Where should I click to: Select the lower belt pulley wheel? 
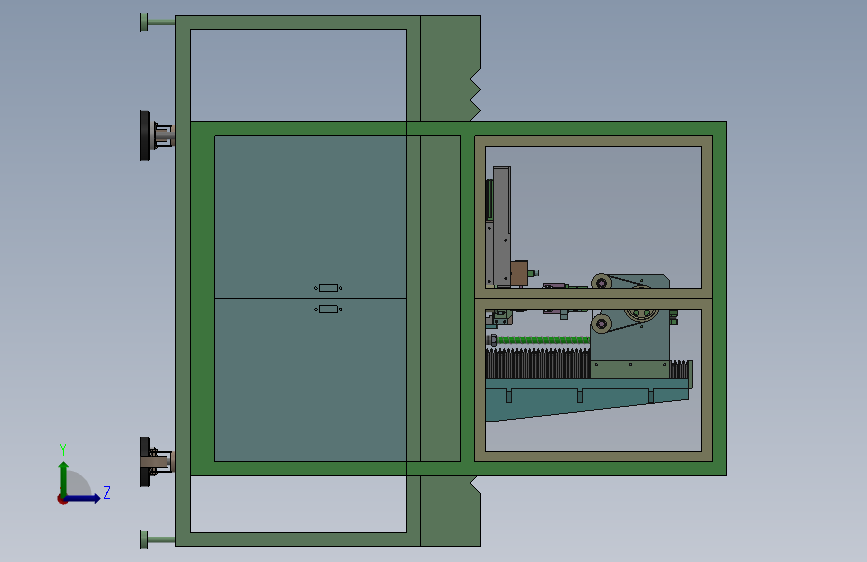pos(601,324)
